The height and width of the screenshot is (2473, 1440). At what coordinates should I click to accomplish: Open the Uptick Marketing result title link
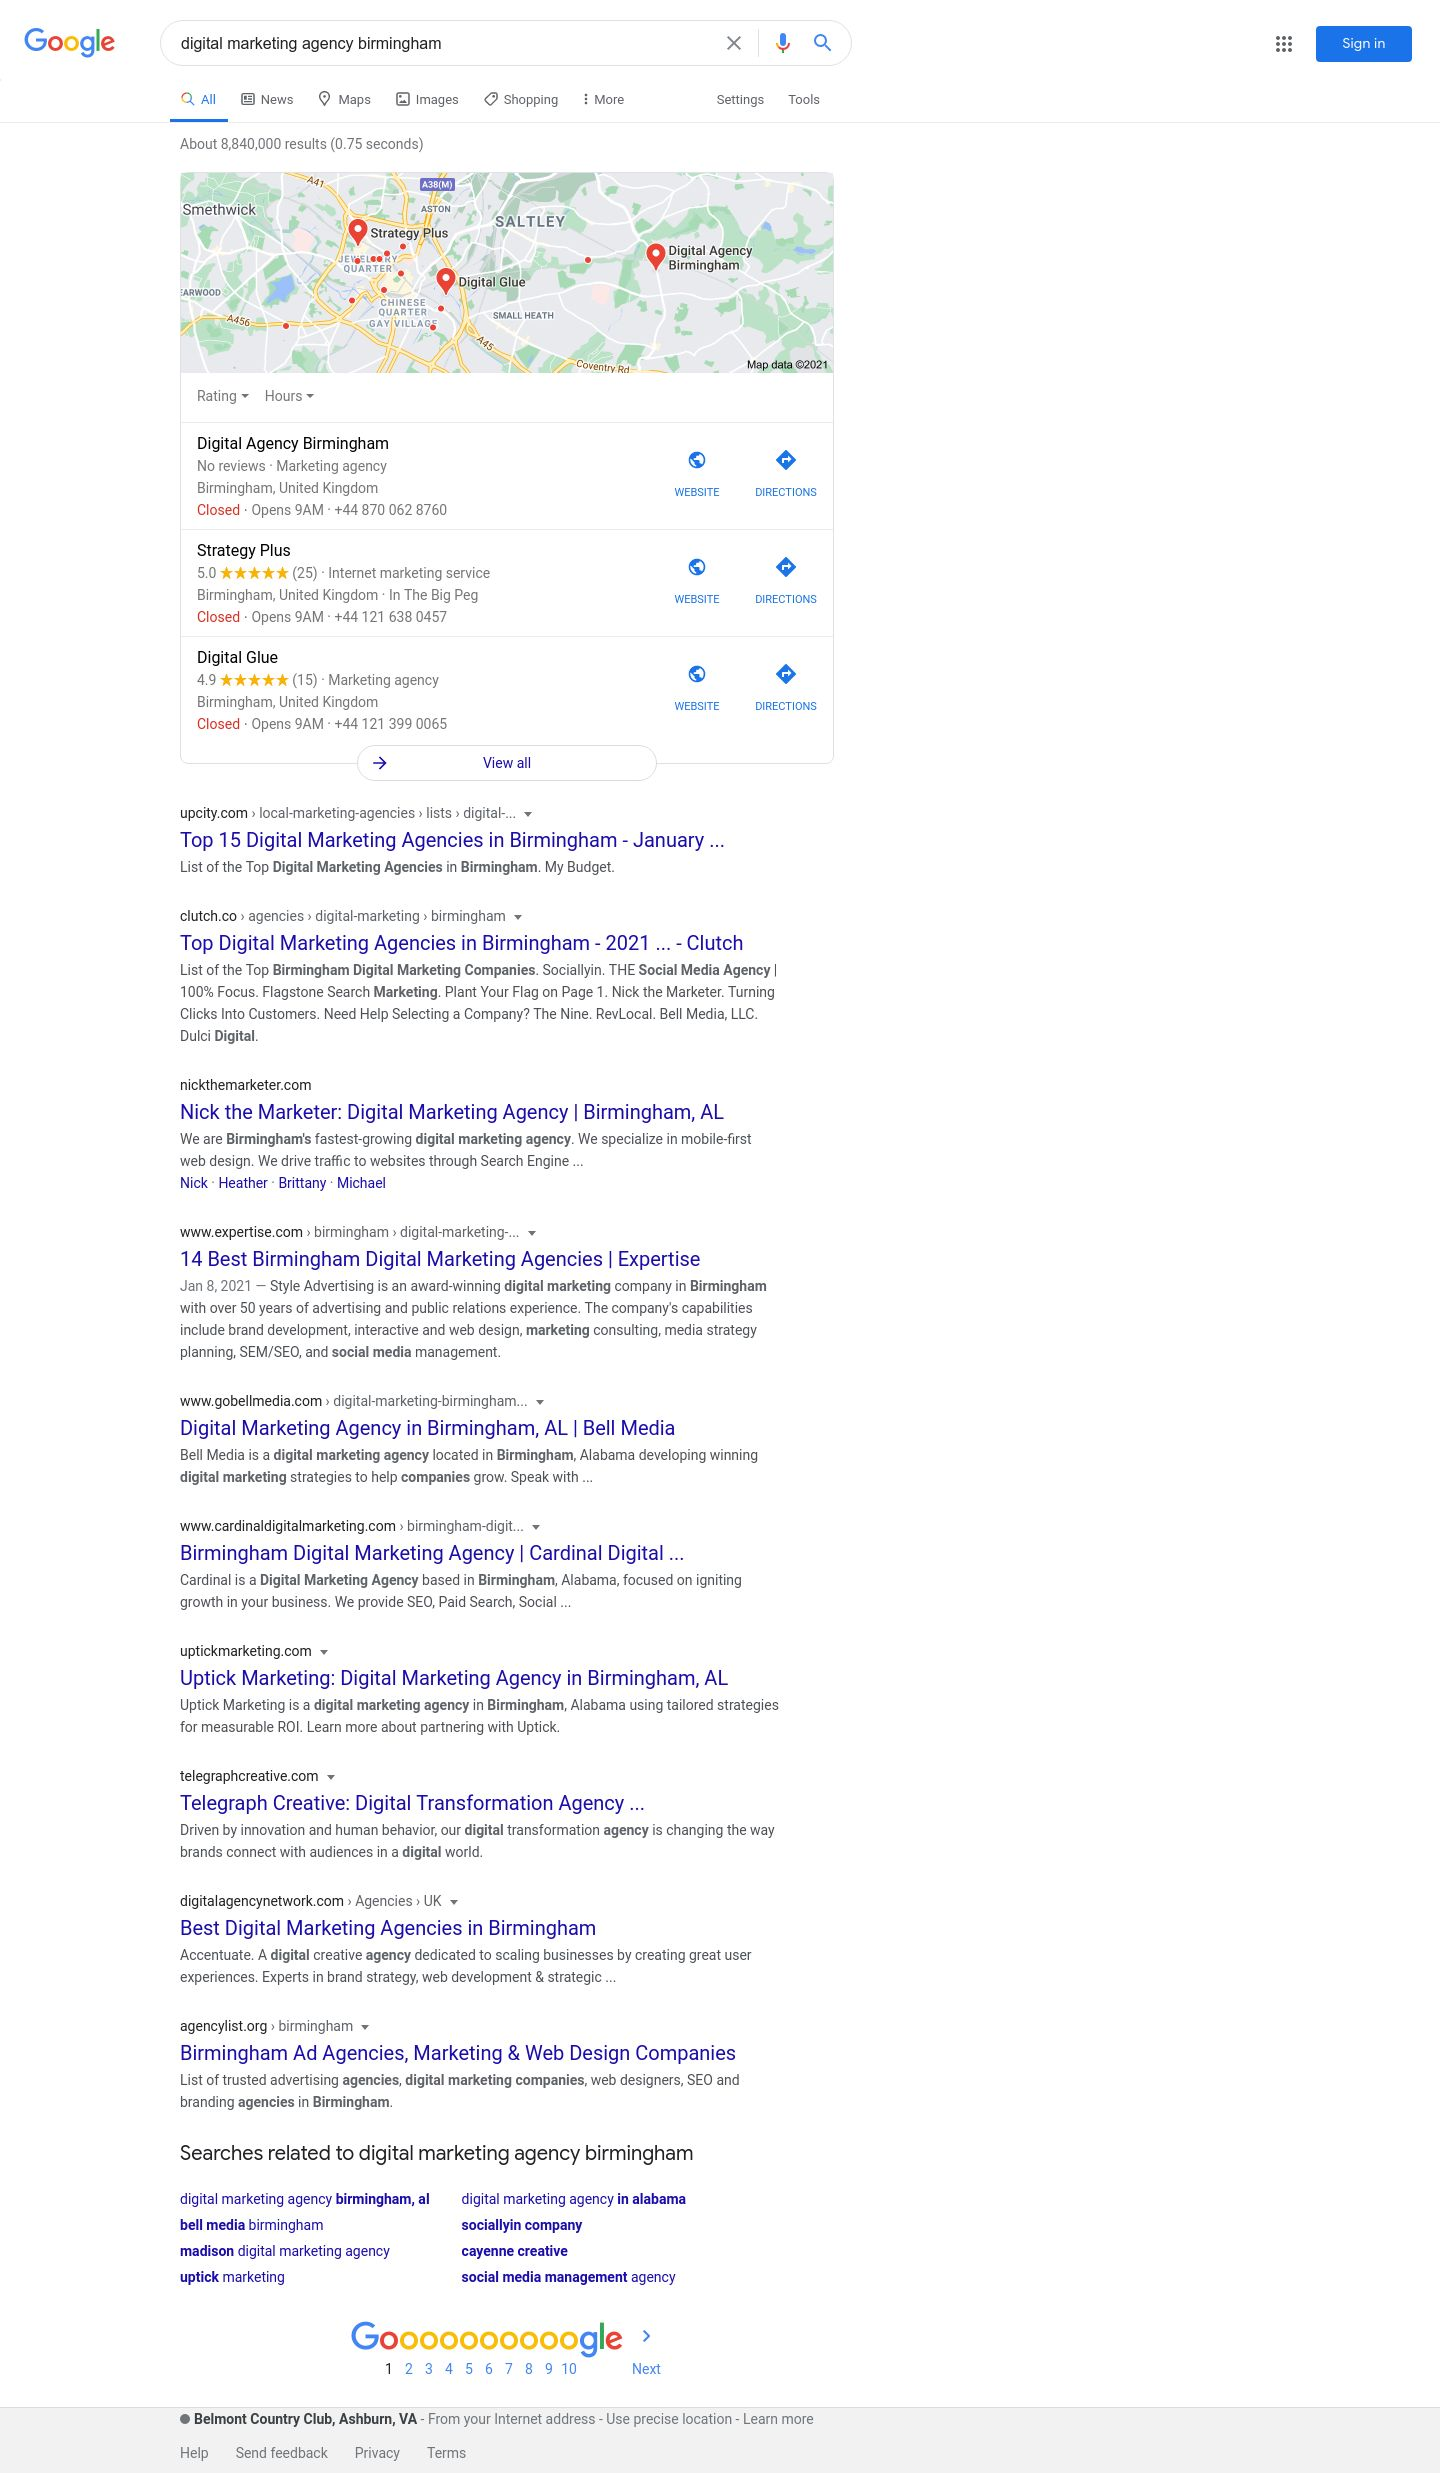point(454,1678)
